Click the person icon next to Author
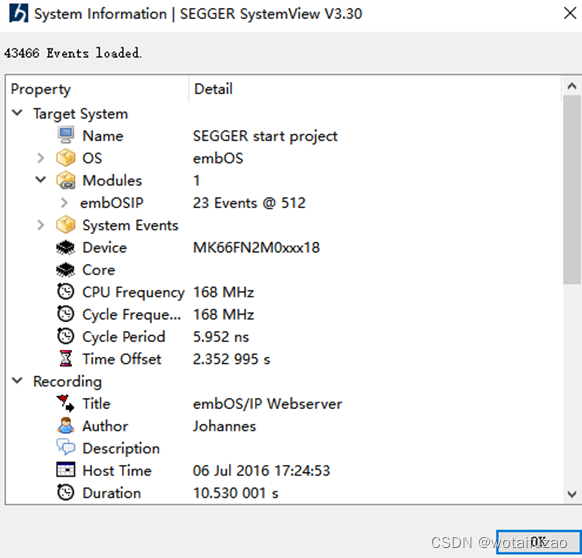This screenshot has width=582, height=558. [x=66, y=425]
